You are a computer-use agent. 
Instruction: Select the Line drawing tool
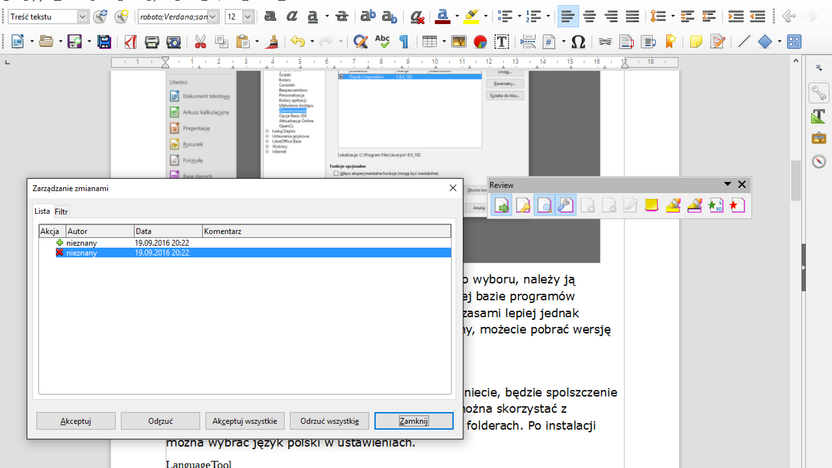(744, 41)
